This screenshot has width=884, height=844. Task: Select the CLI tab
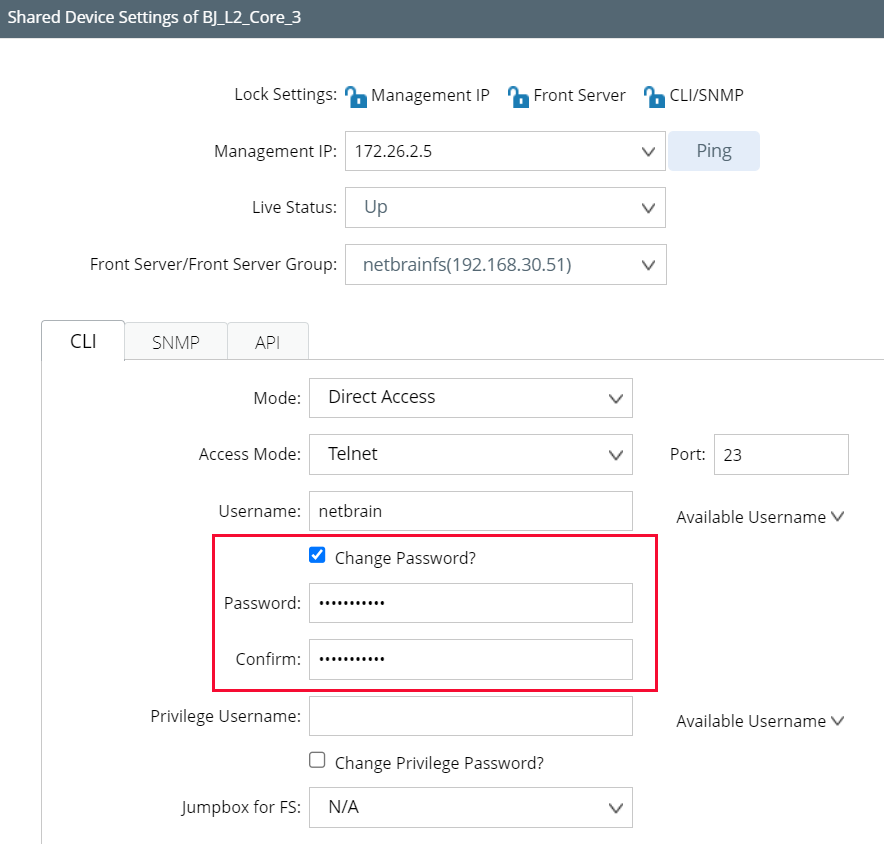click(x=82, y=340)
